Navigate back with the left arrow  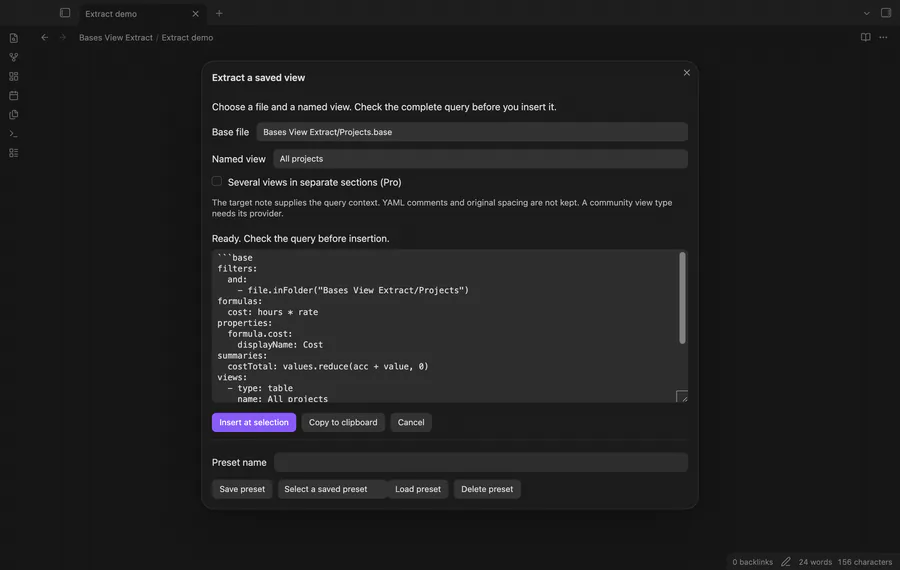coord(45,37)
